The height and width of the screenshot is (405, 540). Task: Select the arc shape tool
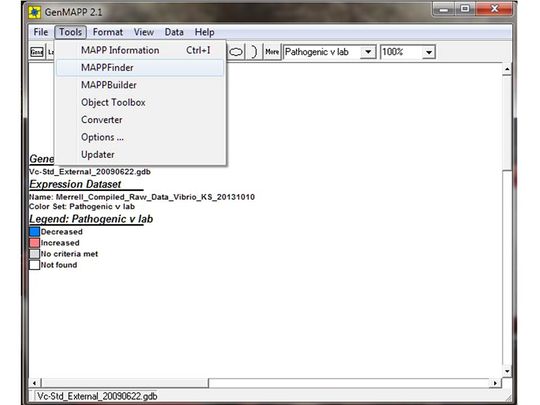253,52
